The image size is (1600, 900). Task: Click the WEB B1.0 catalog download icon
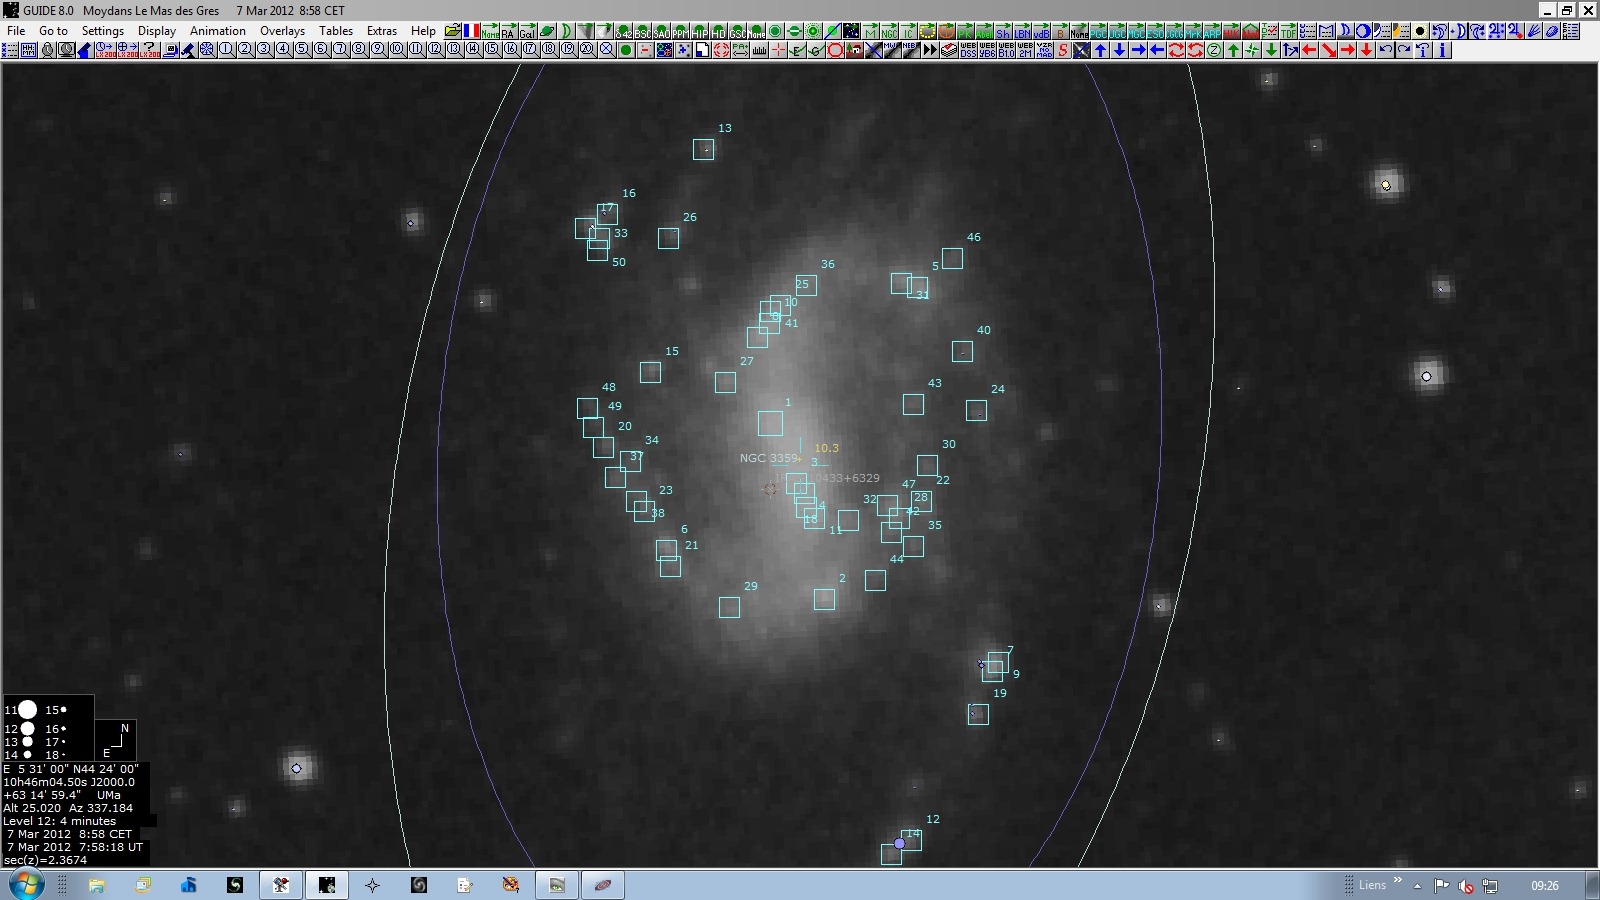click(x=1005, y=49)
